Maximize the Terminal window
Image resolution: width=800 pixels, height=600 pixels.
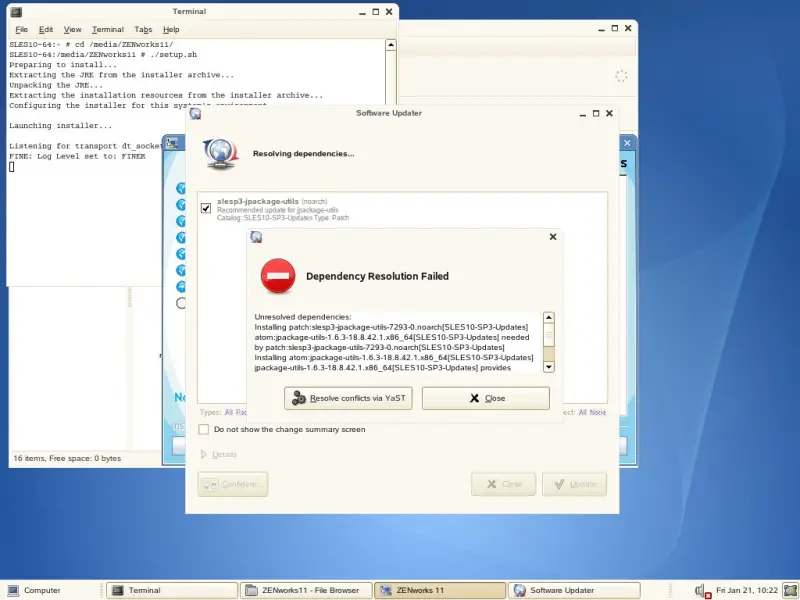(376, 12)
